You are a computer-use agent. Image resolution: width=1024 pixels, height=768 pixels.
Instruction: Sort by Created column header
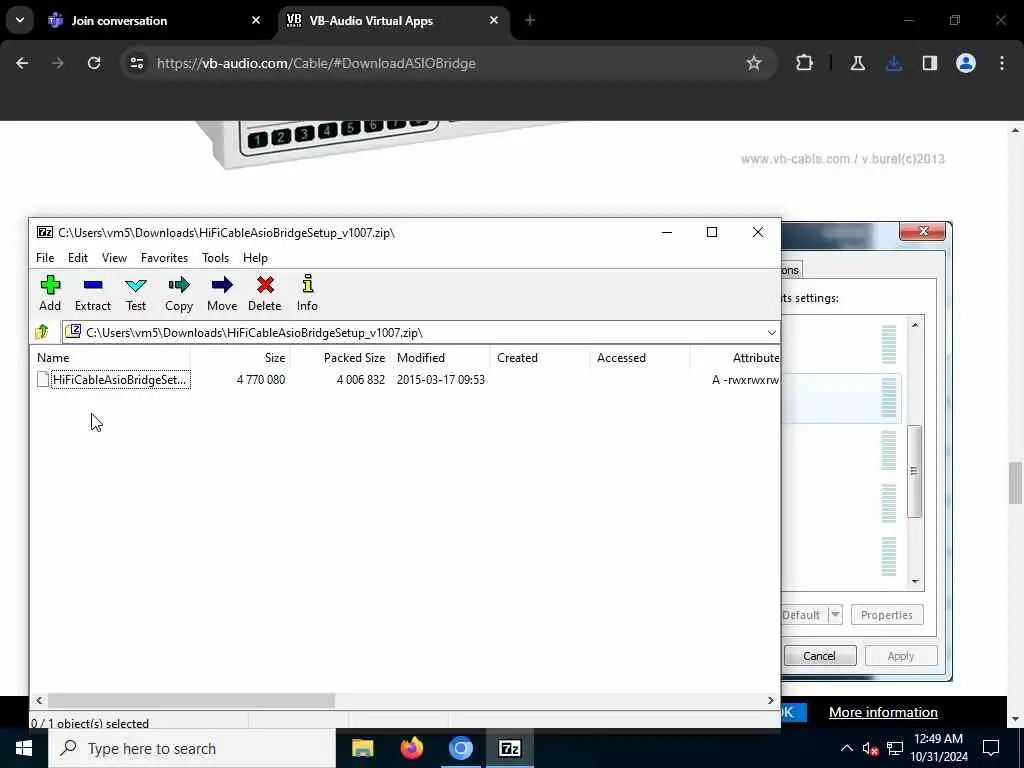click(x=540, y=358)
